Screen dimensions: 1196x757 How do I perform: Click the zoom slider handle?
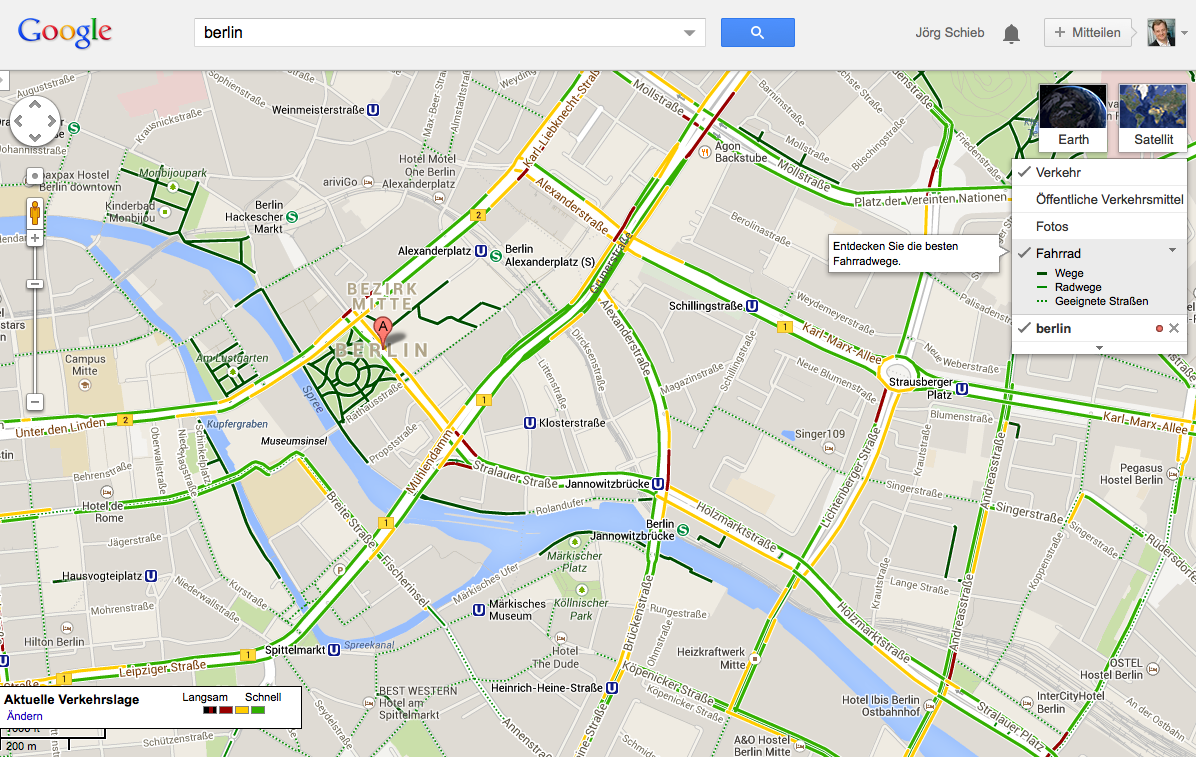[34, 284]
